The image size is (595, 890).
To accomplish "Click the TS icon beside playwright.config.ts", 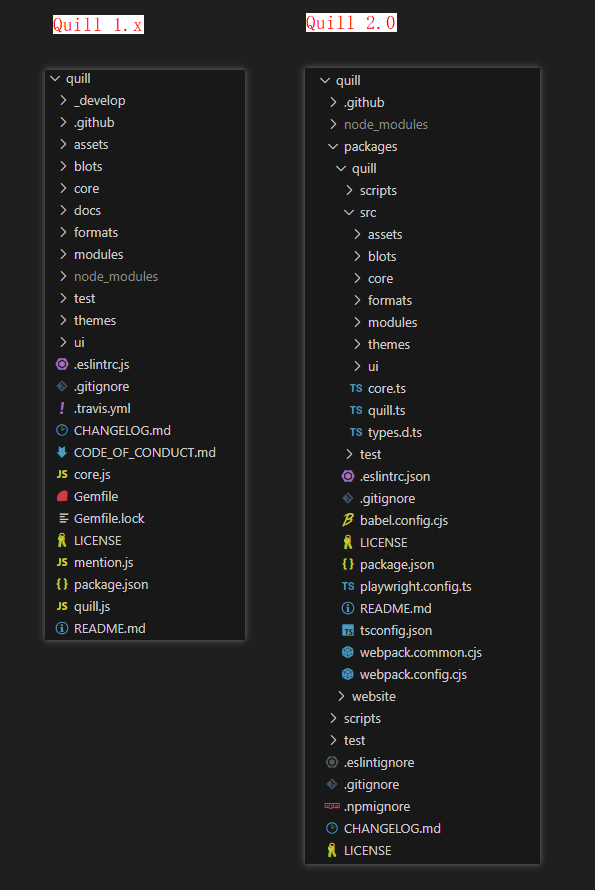I will pos(348,586).
